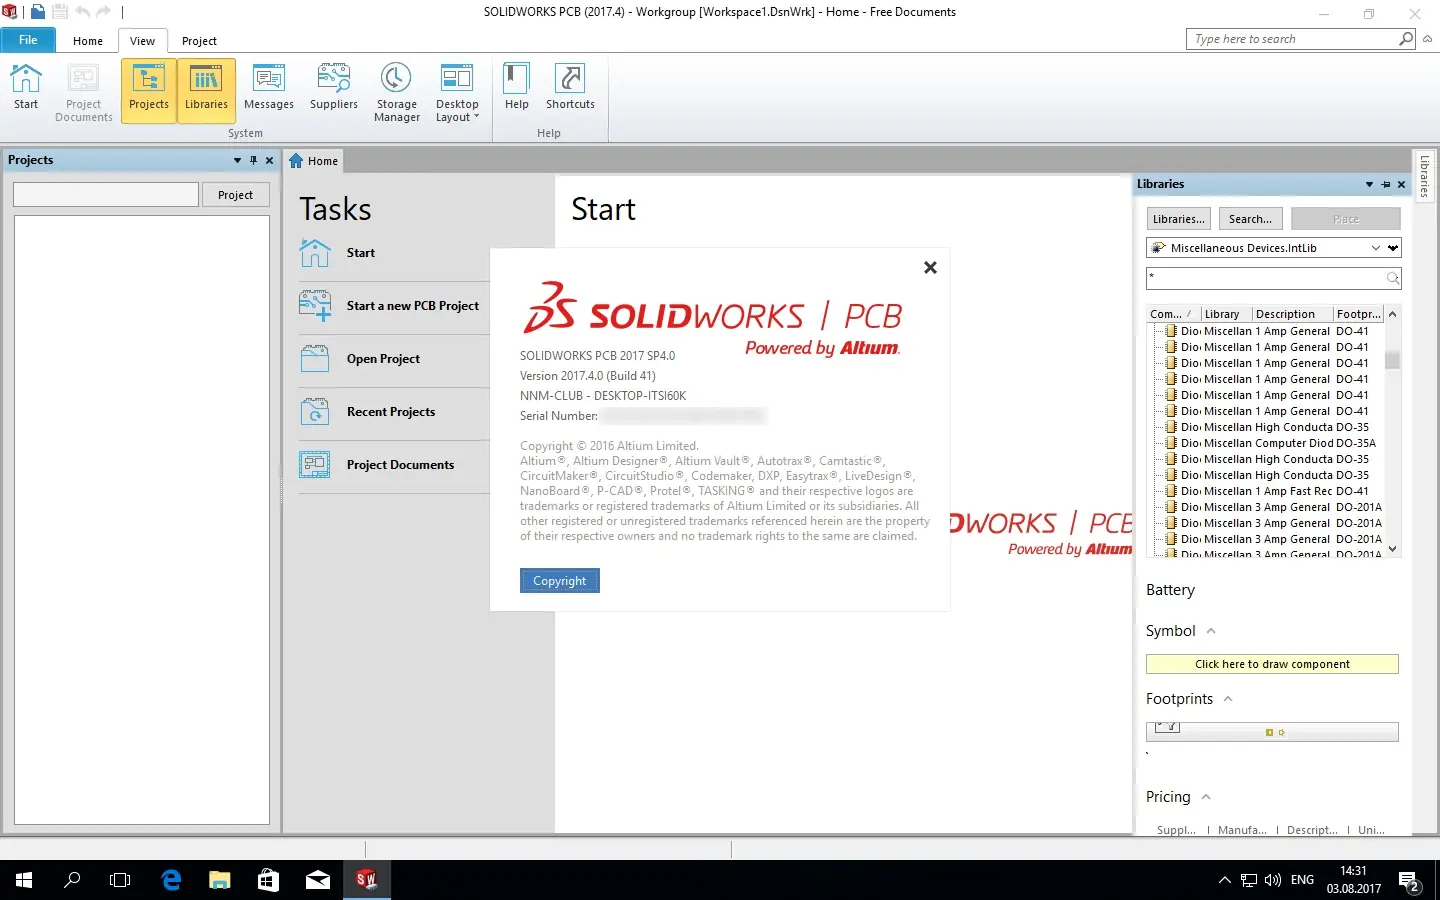Image resolution: width=1440 pixels, height=900 pixels.
Task: Select the View ribbon tab
Action: [143, 41]
